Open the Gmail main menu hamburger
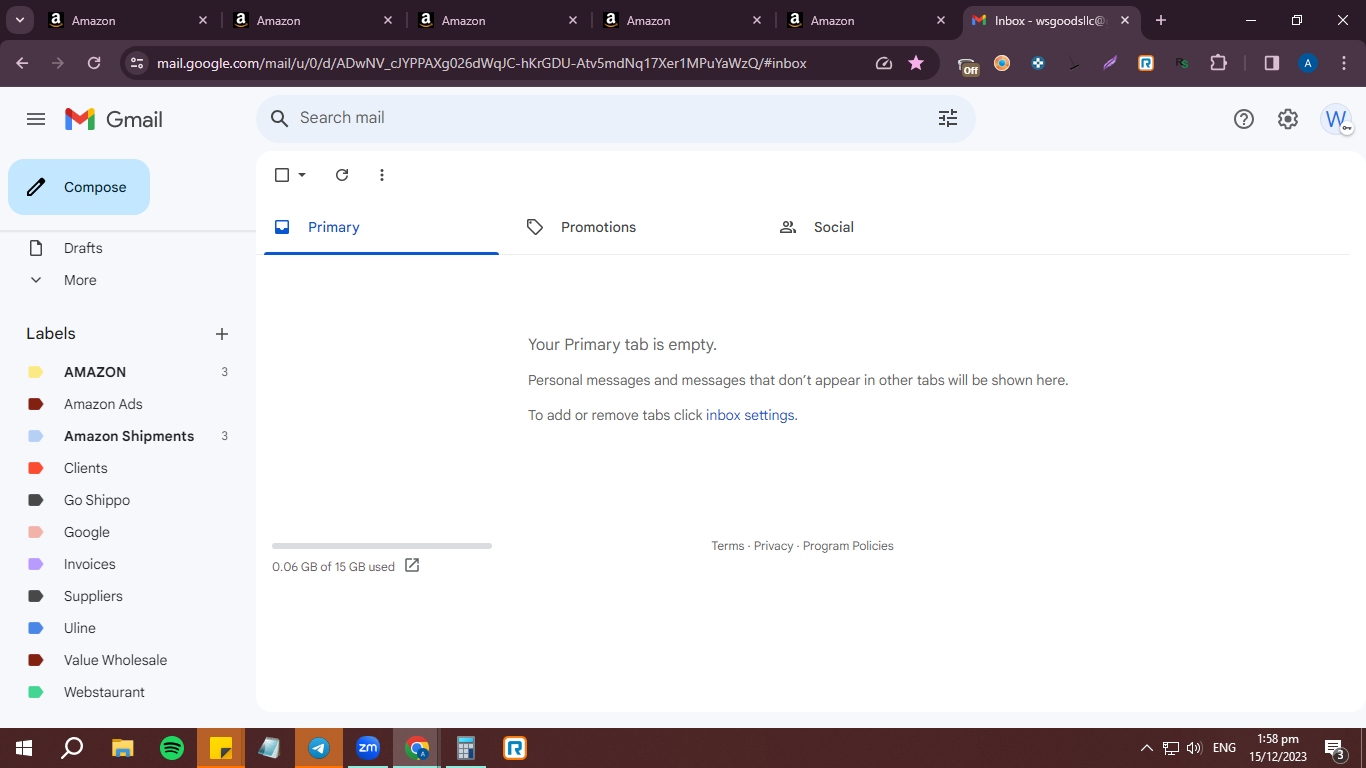 click(36, 119)
